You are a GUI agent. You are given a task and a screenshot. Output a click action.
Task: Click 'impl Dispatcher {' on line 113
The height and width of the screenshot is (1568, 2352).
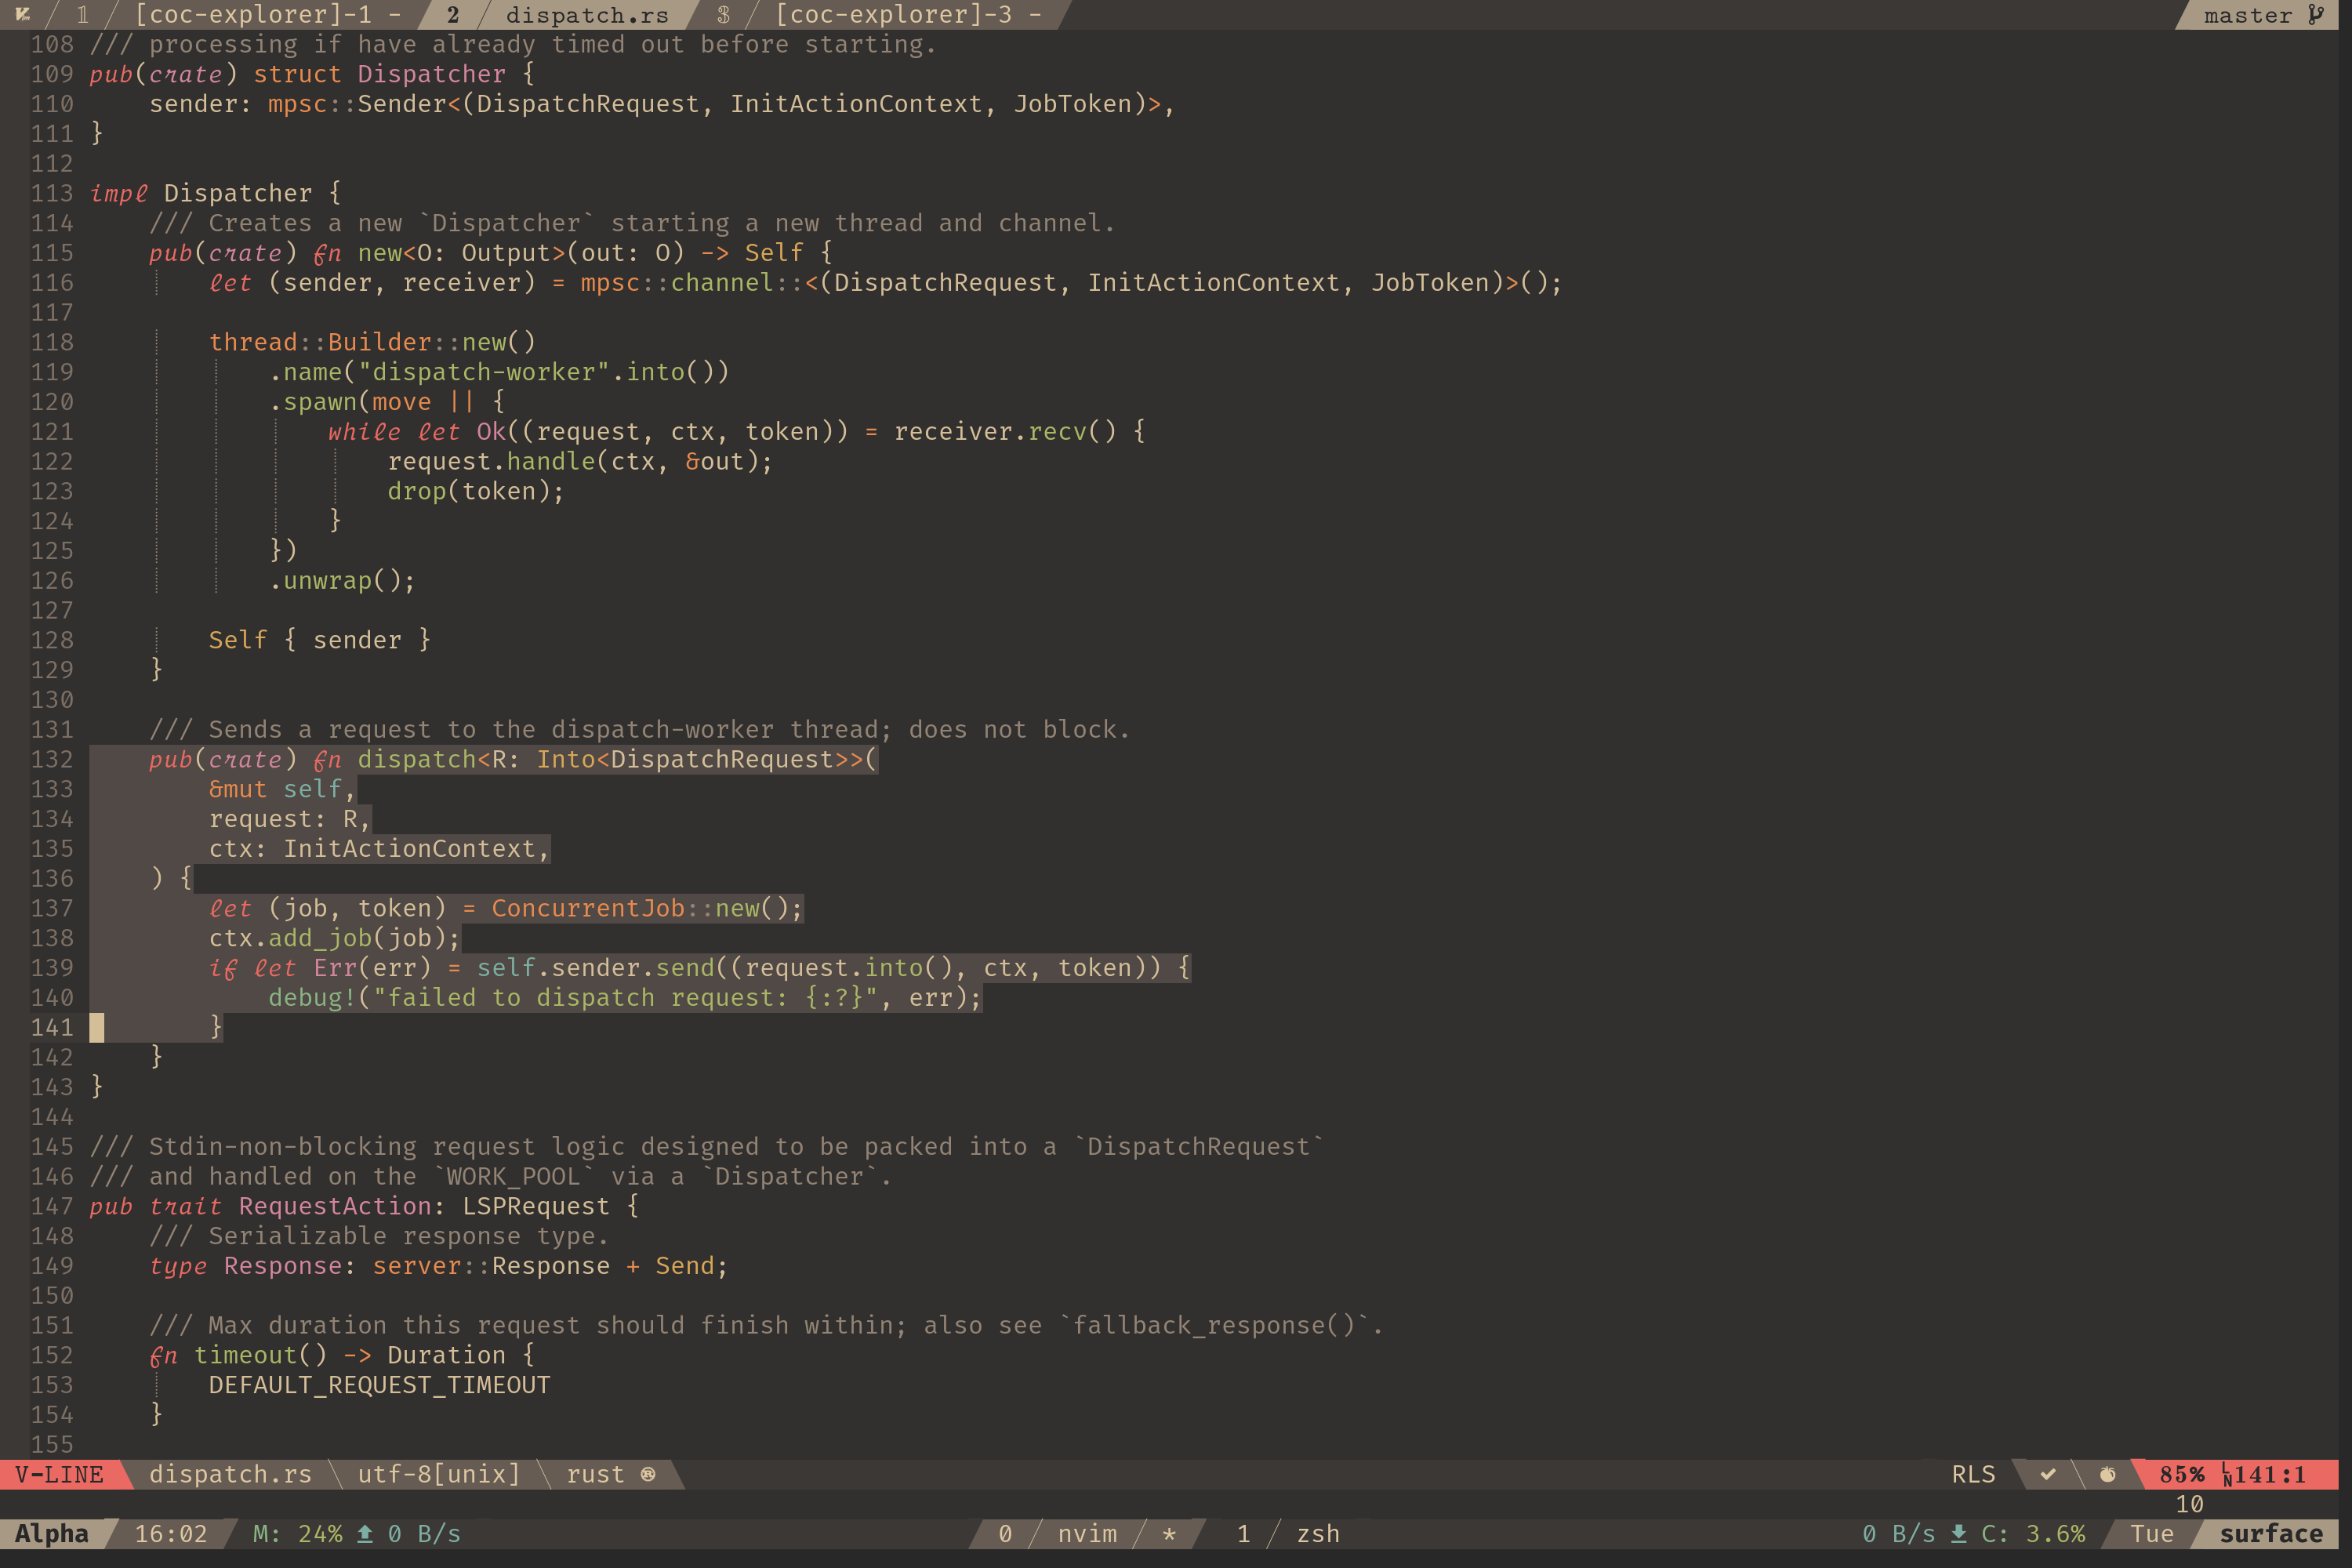tap(215, 193)
